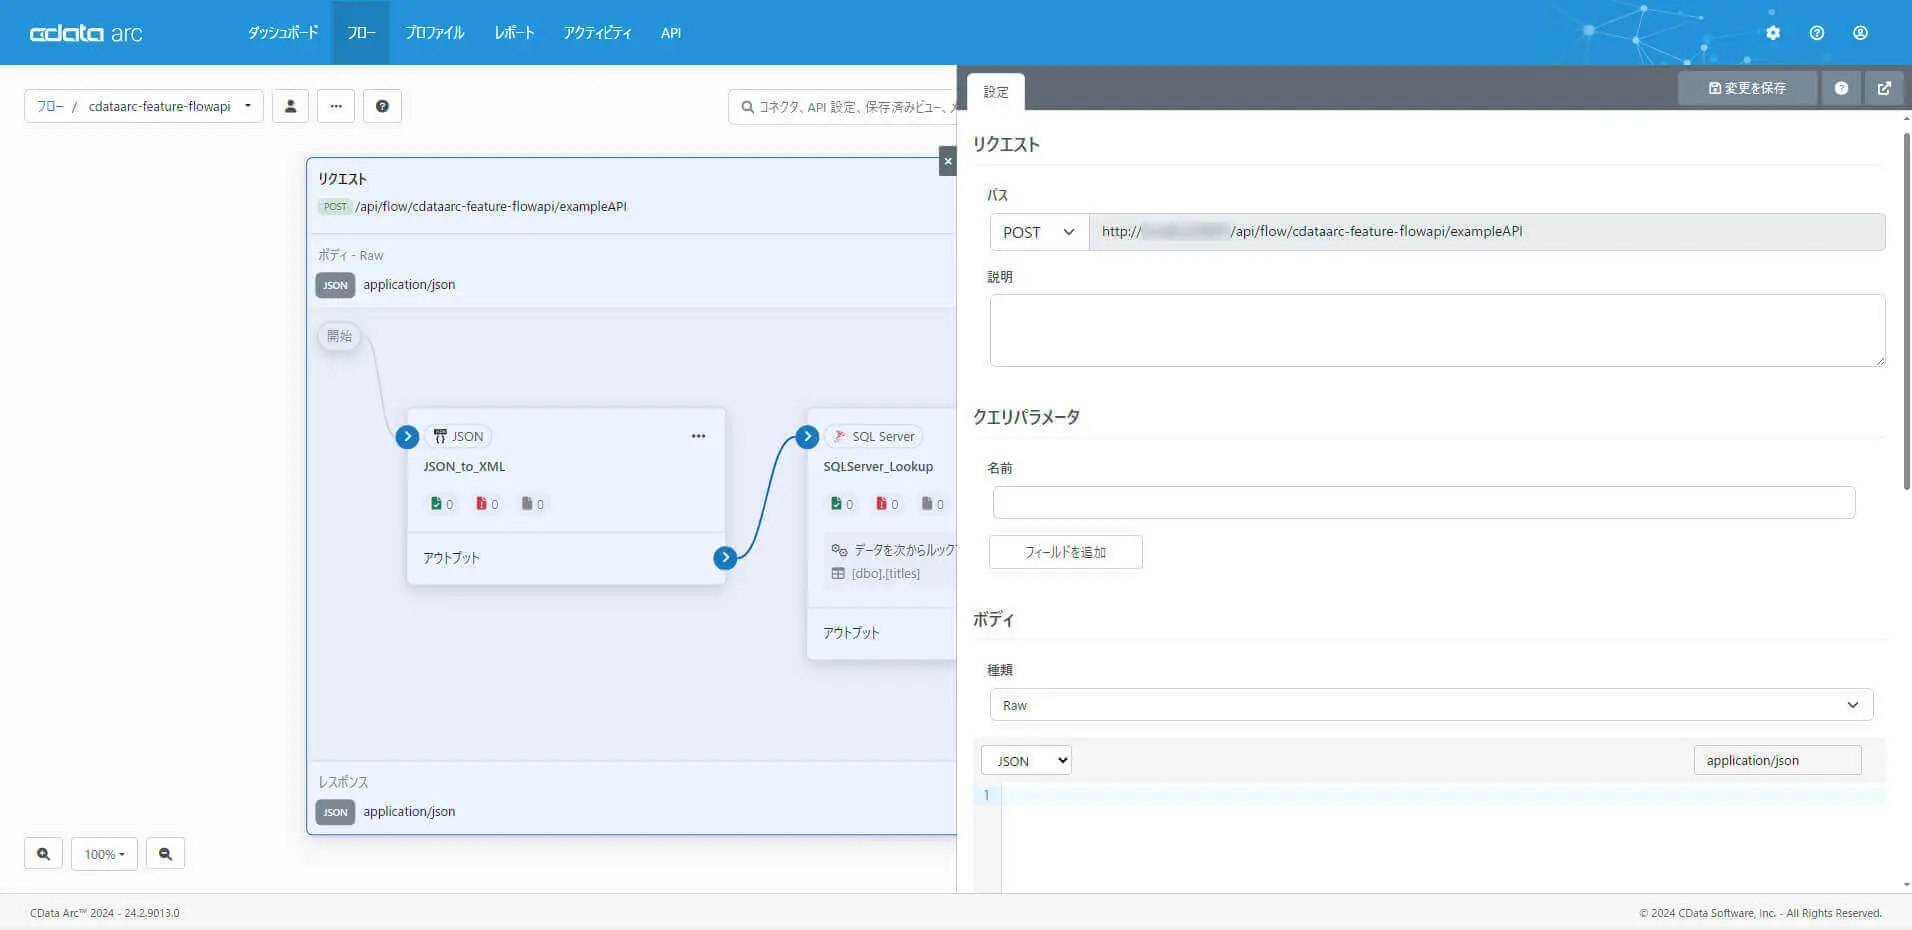Click JSON_to_XML error file count icon
Viewport: 1912px width, 930px height.
click(481, 504)
